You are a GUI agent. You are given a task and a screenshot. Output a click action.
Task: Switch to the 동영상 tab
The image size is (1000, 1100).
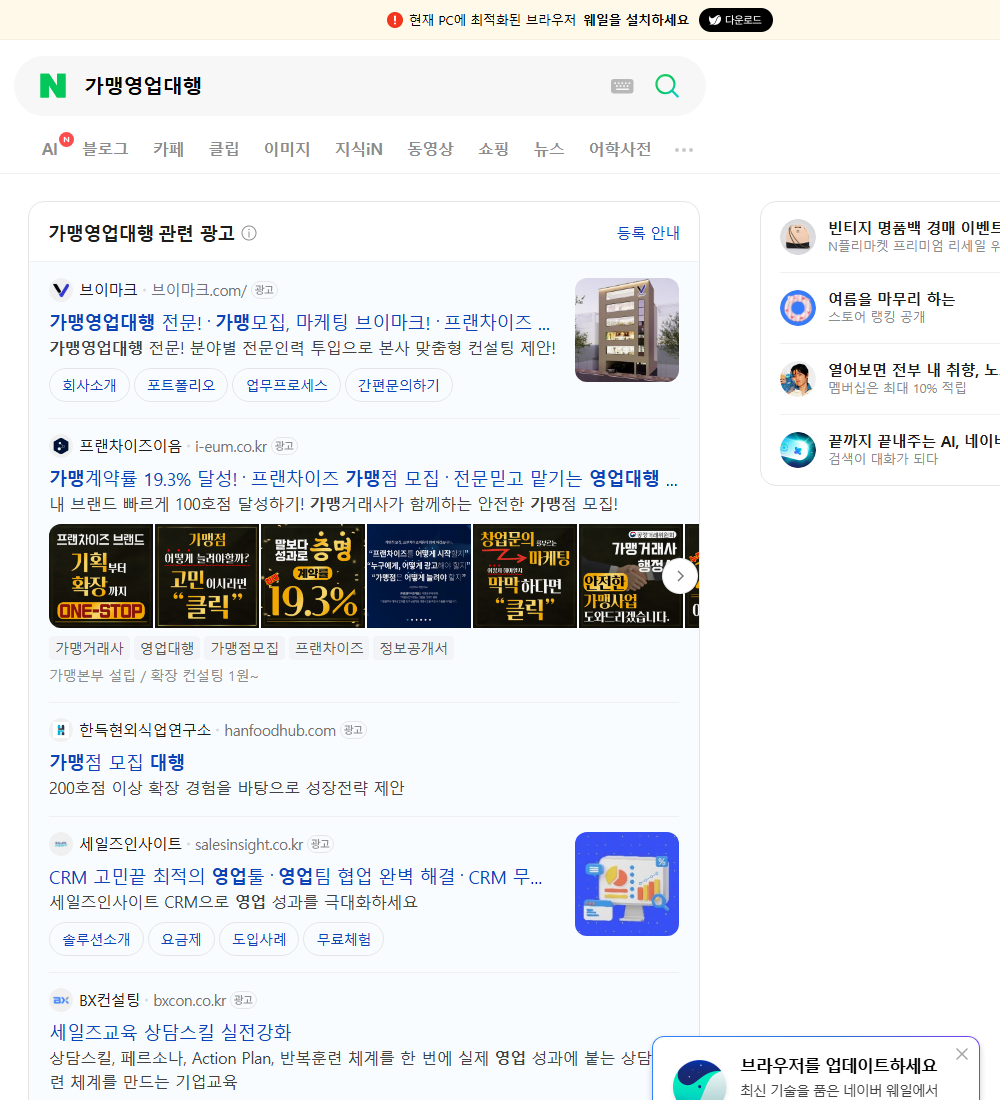point(430,149)
